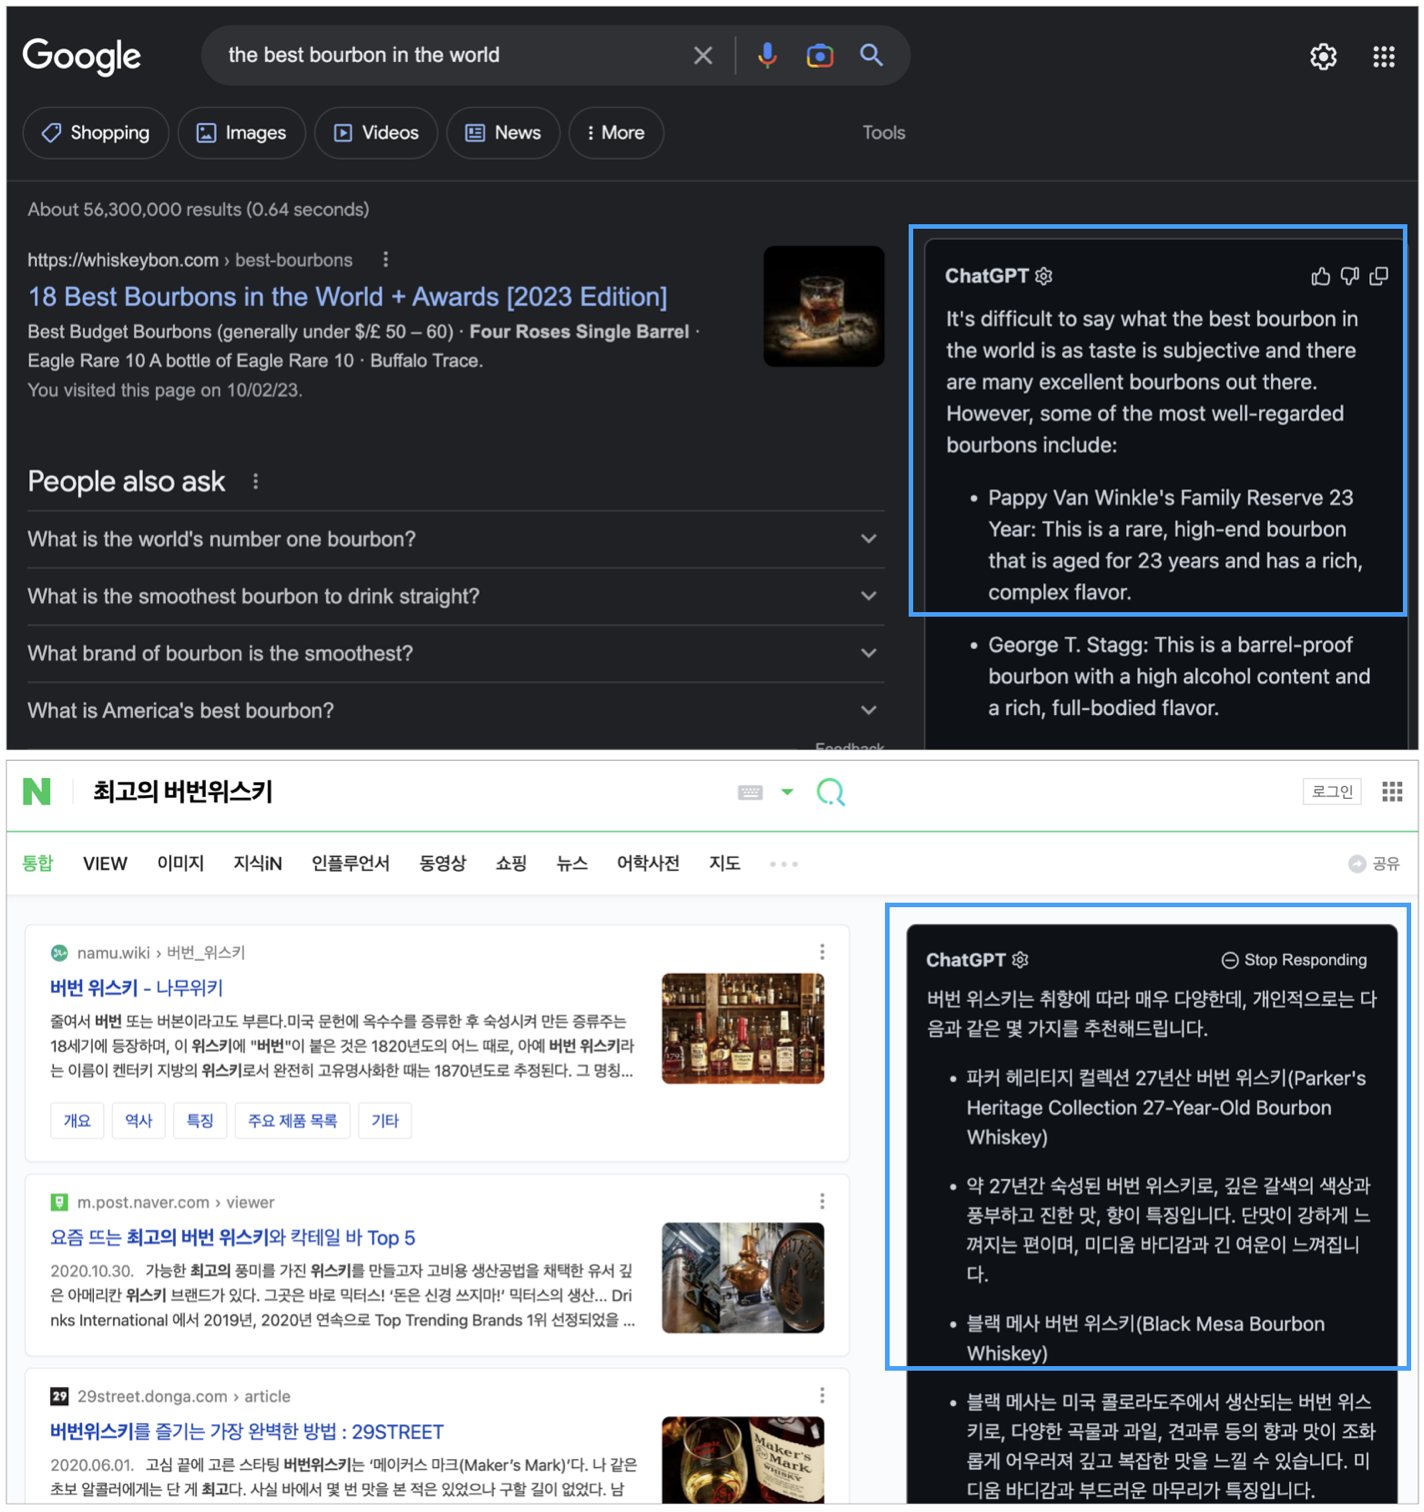This screenshot has width=1424, height=1512.
Task: Stop ChatGPT from responding
Action: click(1293, 959)
